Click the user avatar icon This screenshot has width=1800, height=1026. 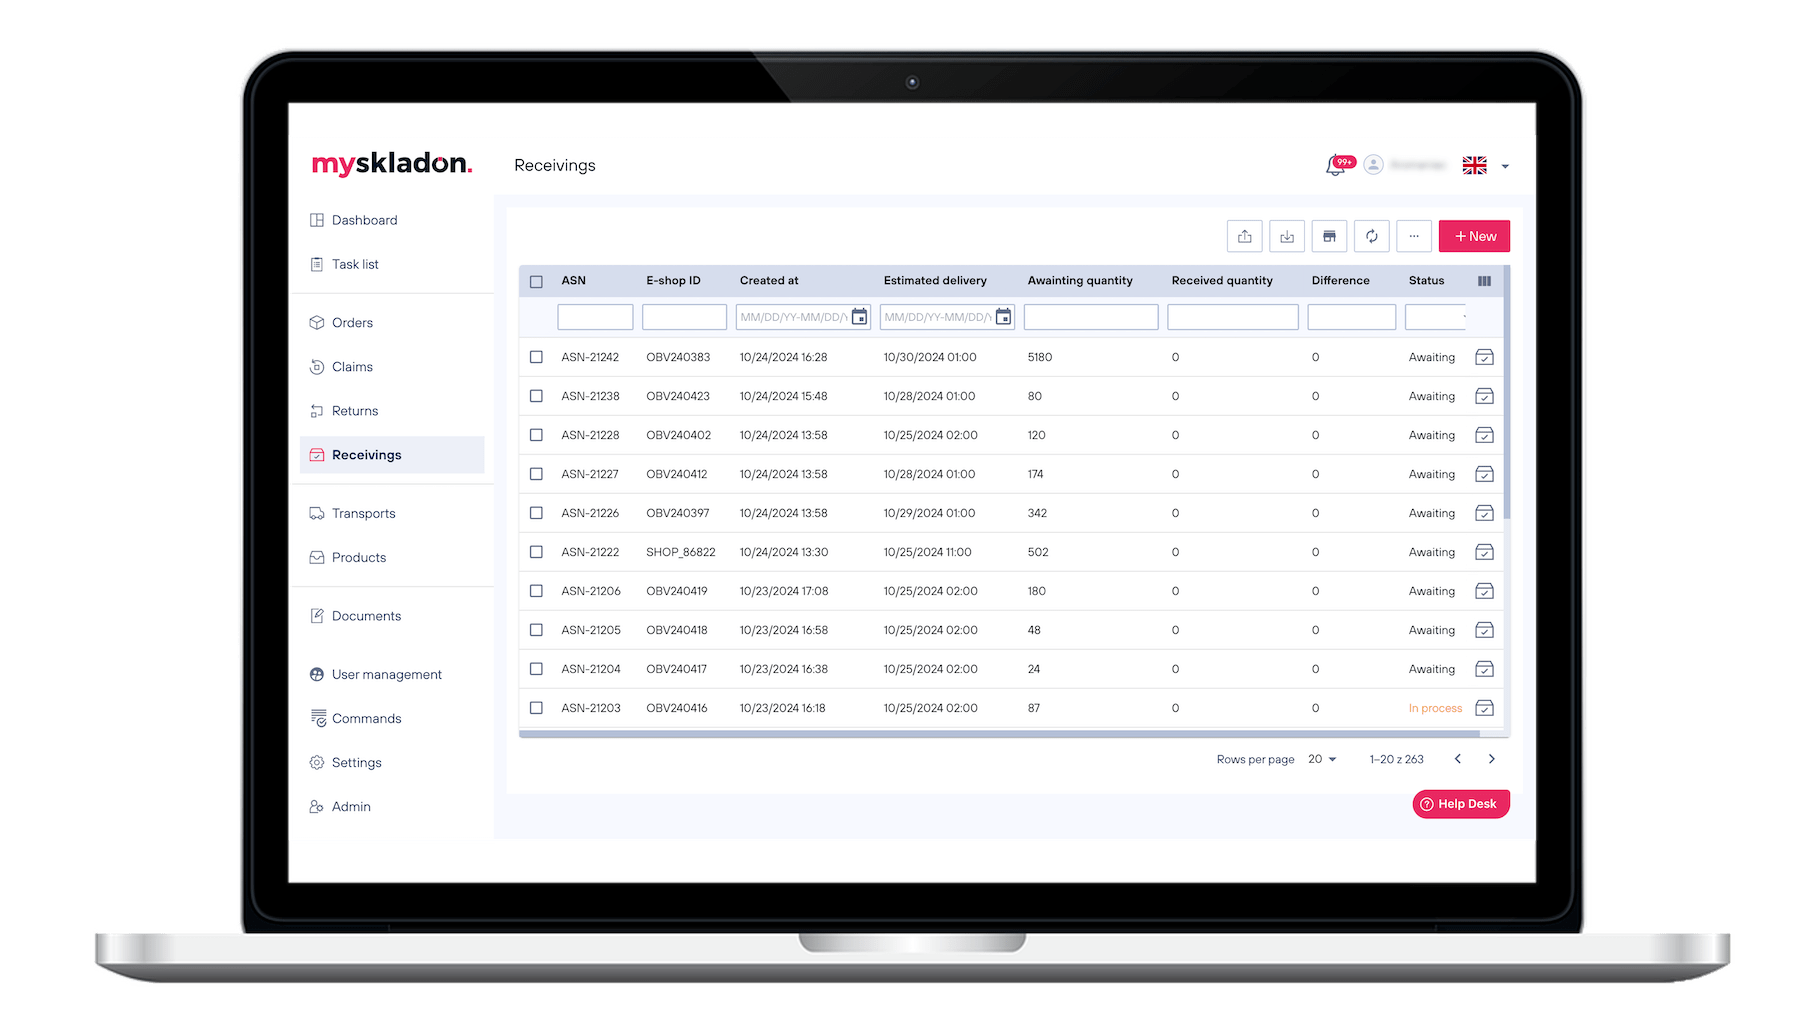pos(1374,164)
